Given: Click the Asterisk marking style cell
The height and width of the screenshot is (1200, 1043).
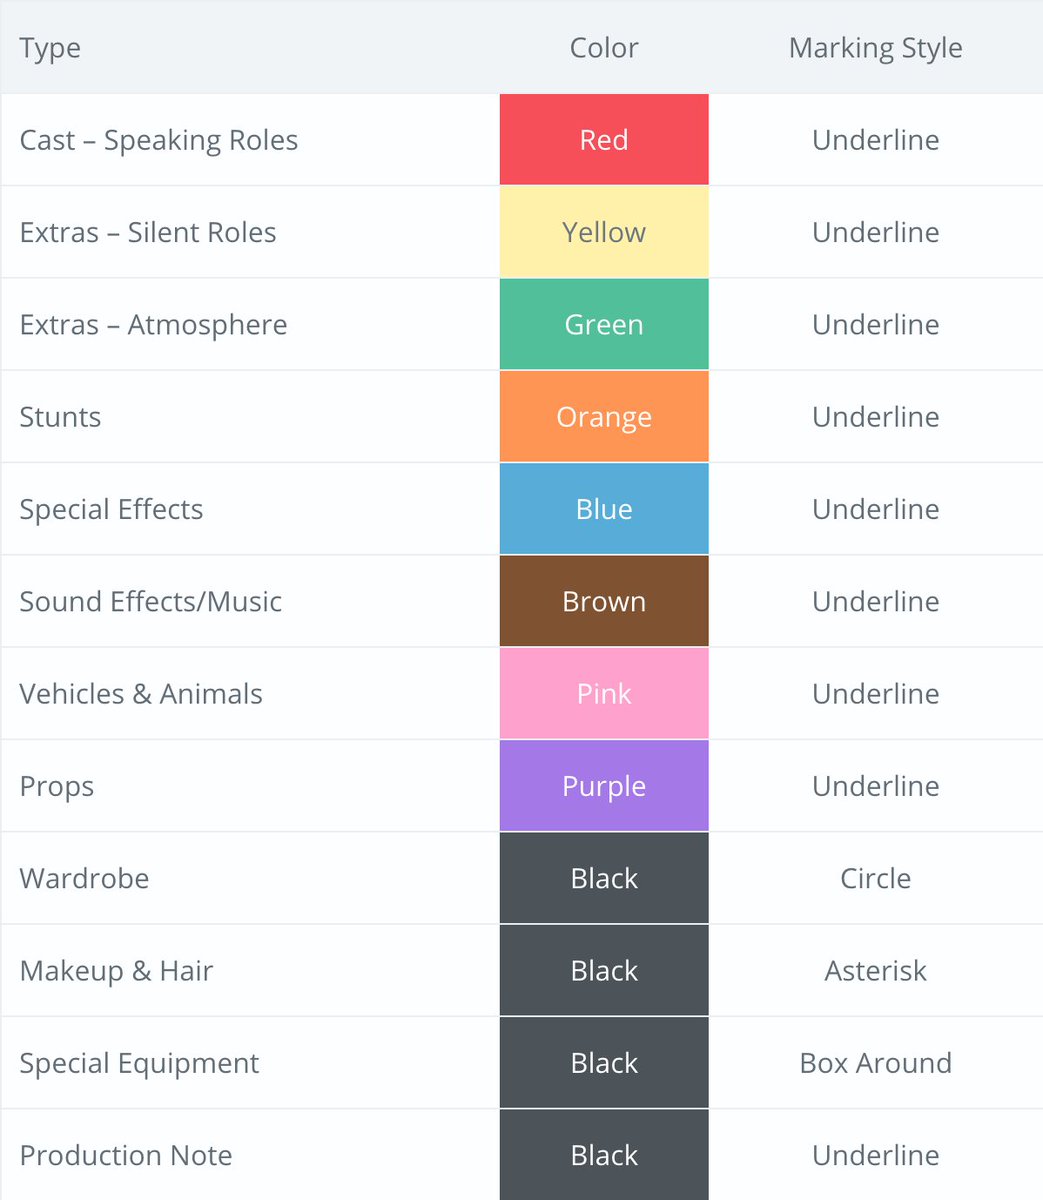Looking at the screenshot, I should (x=876, y=971).
